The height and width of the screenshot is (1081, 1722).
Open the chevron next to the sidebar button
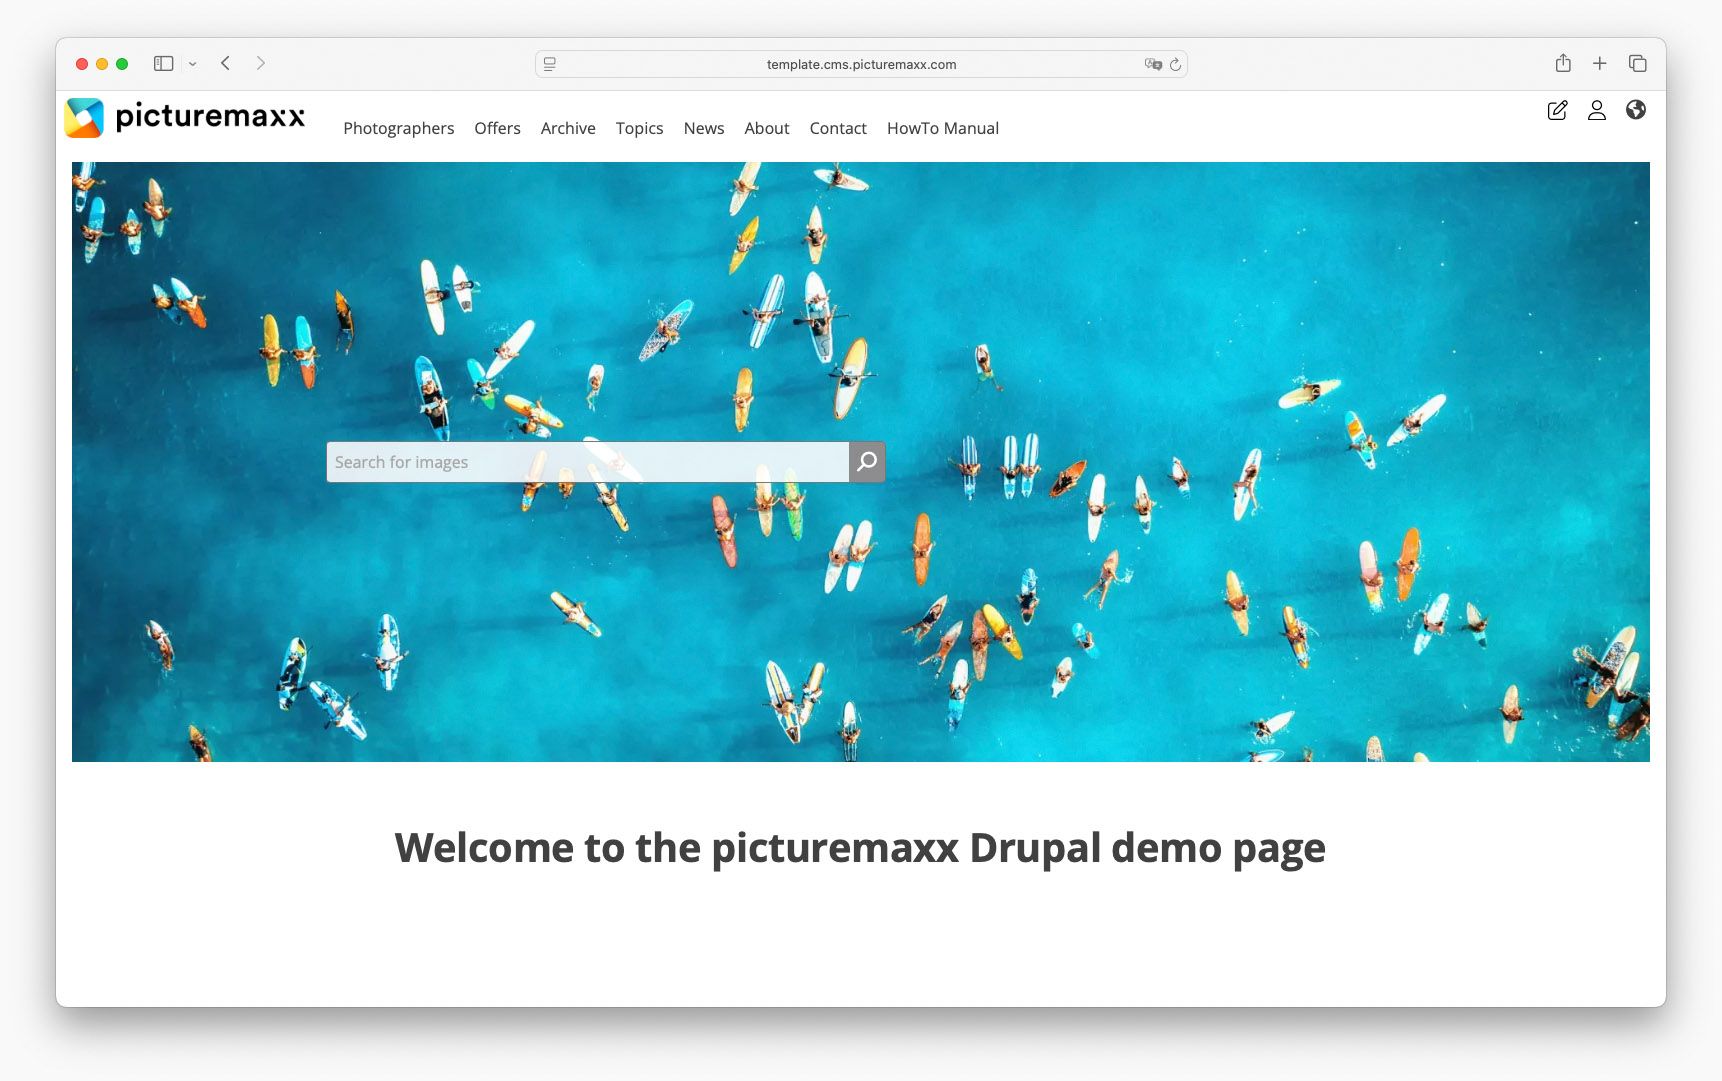point(192,63)
